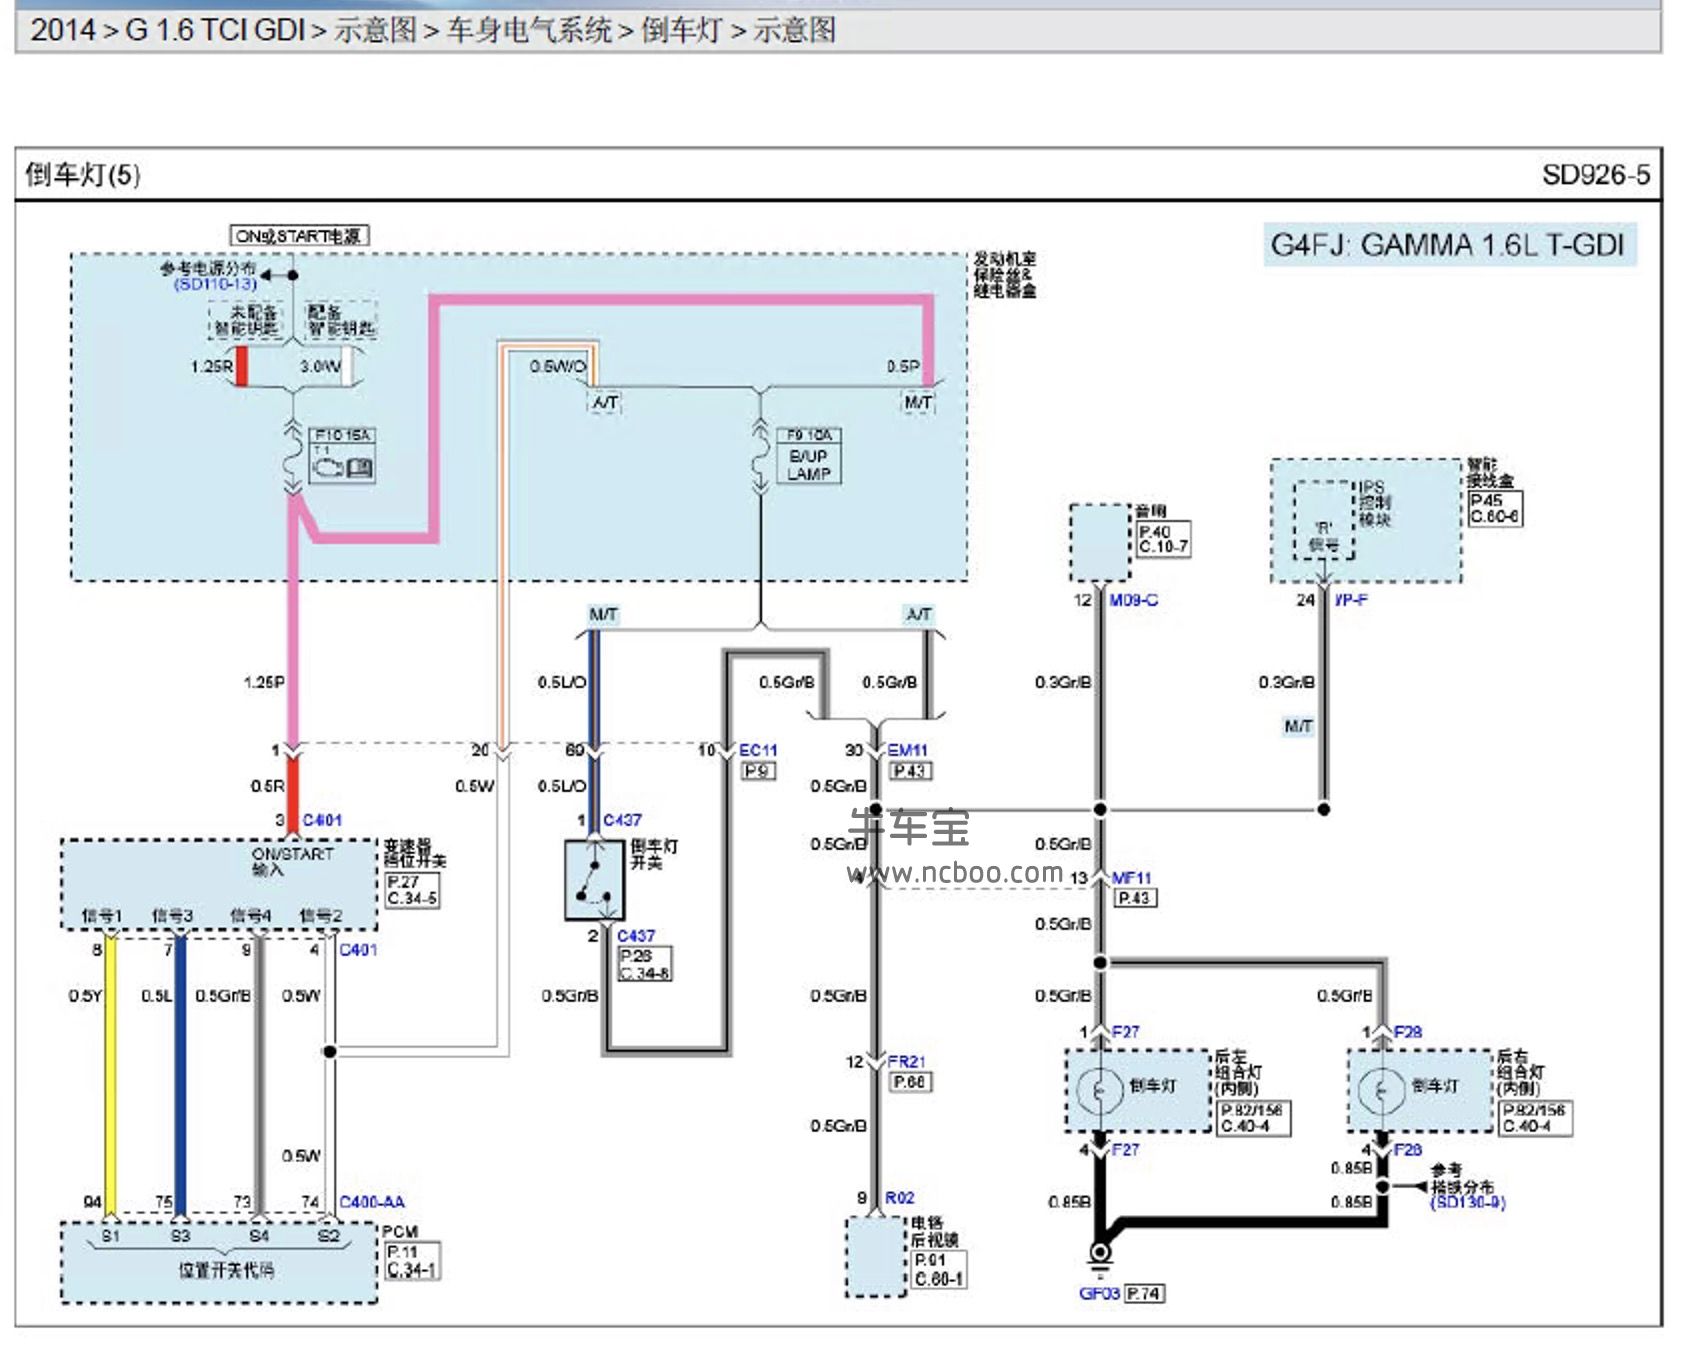Screen dimensions: 1682x1354
Task: Open the 2014 breadcrumb level
Action: [x=63, y=30]
